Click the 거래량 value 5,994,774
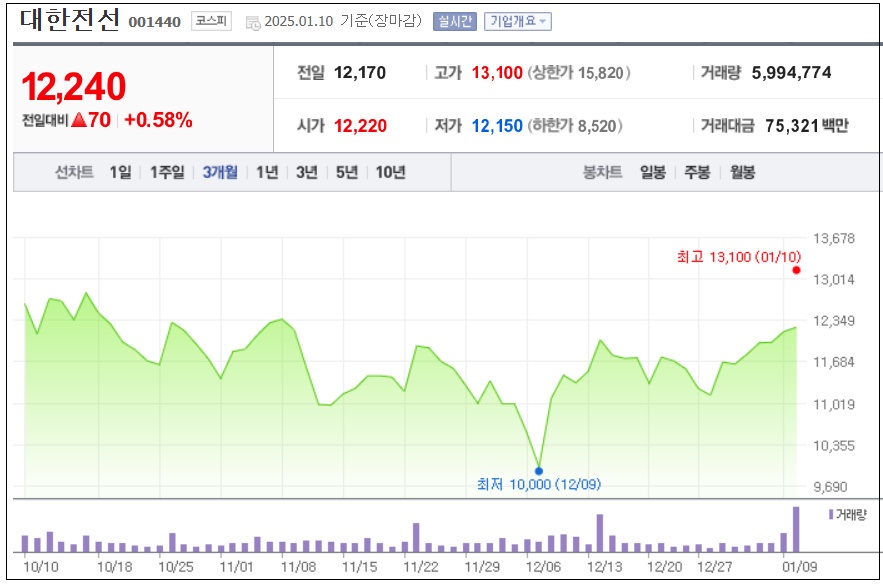 pyautogui.click(x=791, y=73)
